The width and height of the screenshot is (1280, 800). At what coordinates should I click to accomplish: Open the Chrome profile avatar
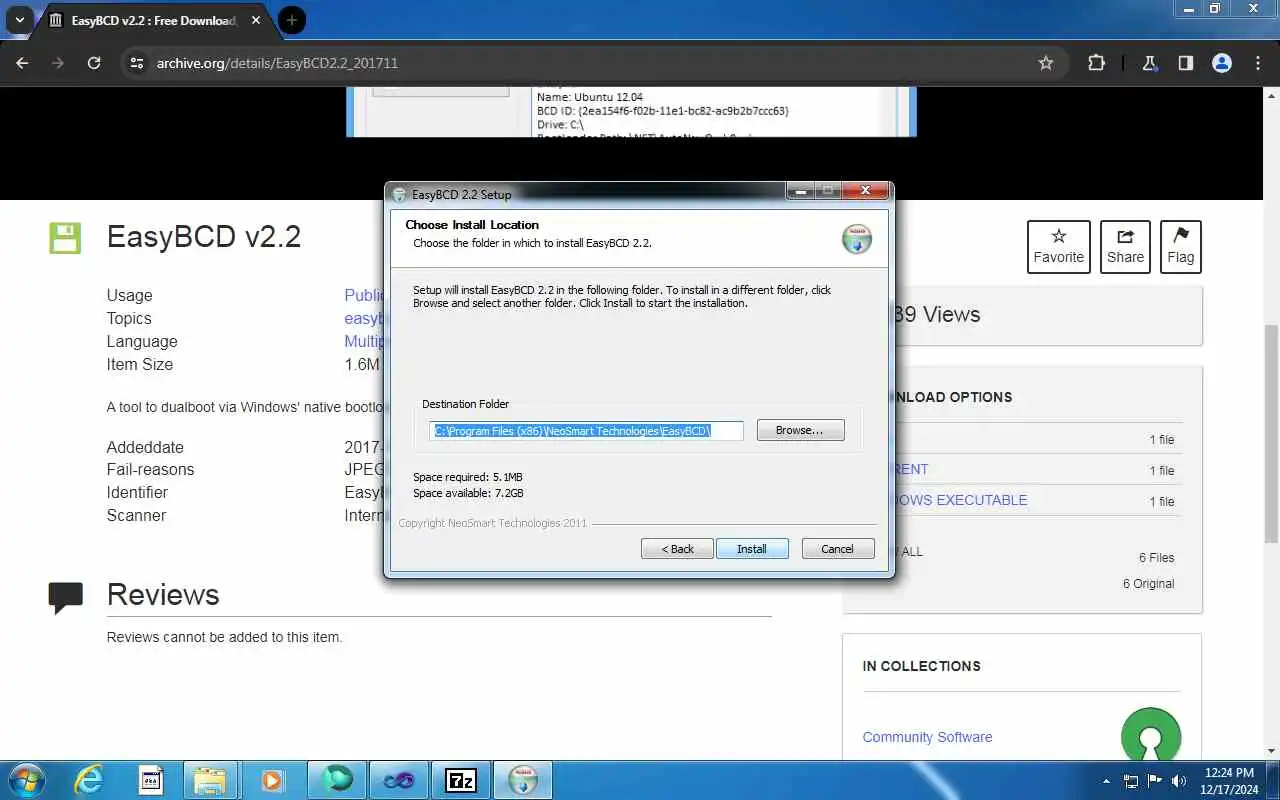(1222, 63)
